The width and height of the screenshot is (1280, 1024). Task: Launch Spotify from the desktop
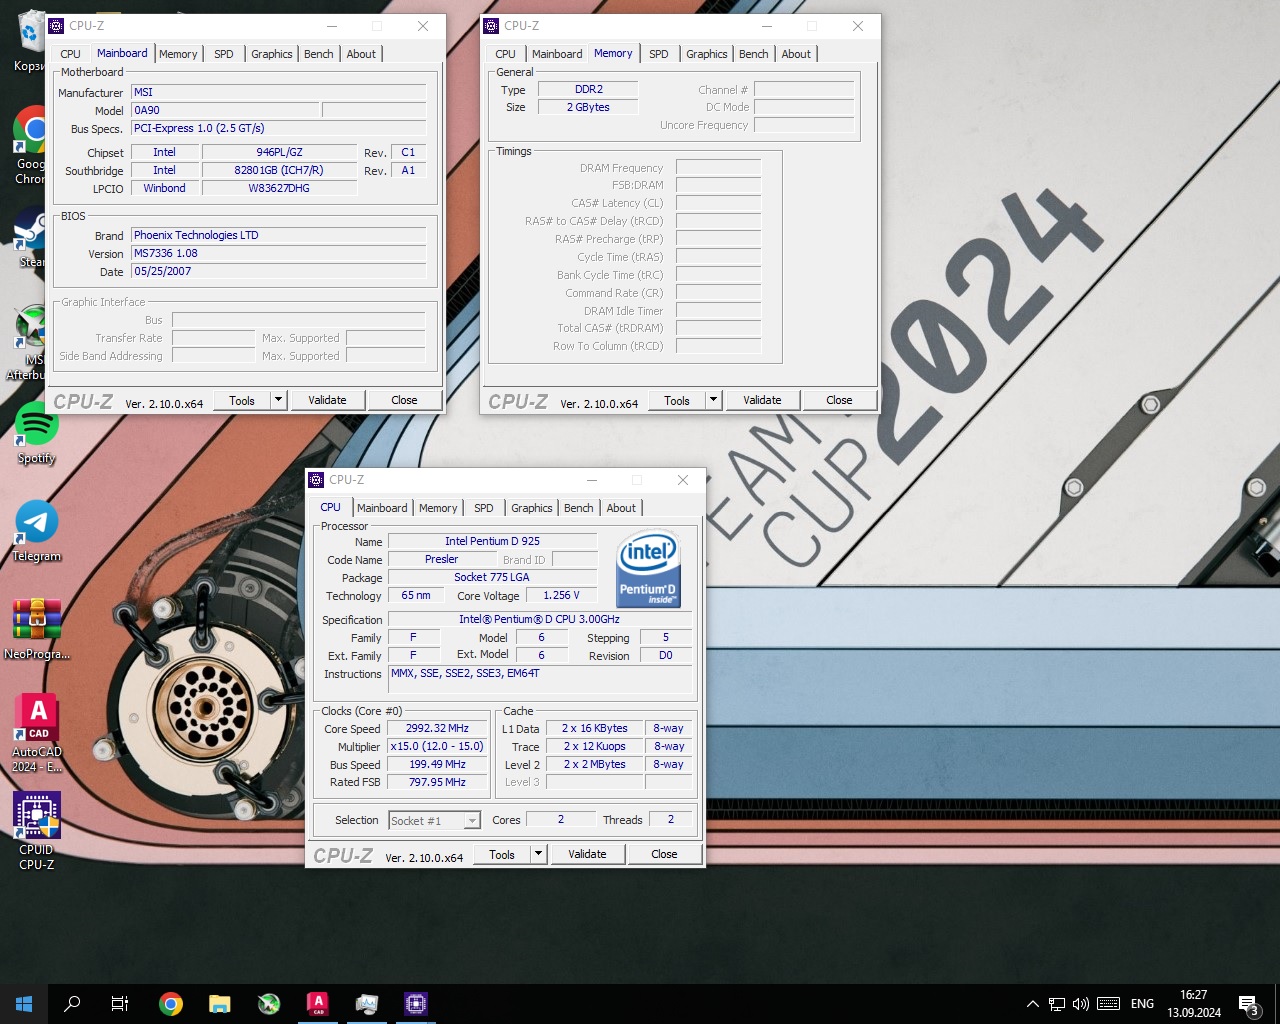click(37, 434)
